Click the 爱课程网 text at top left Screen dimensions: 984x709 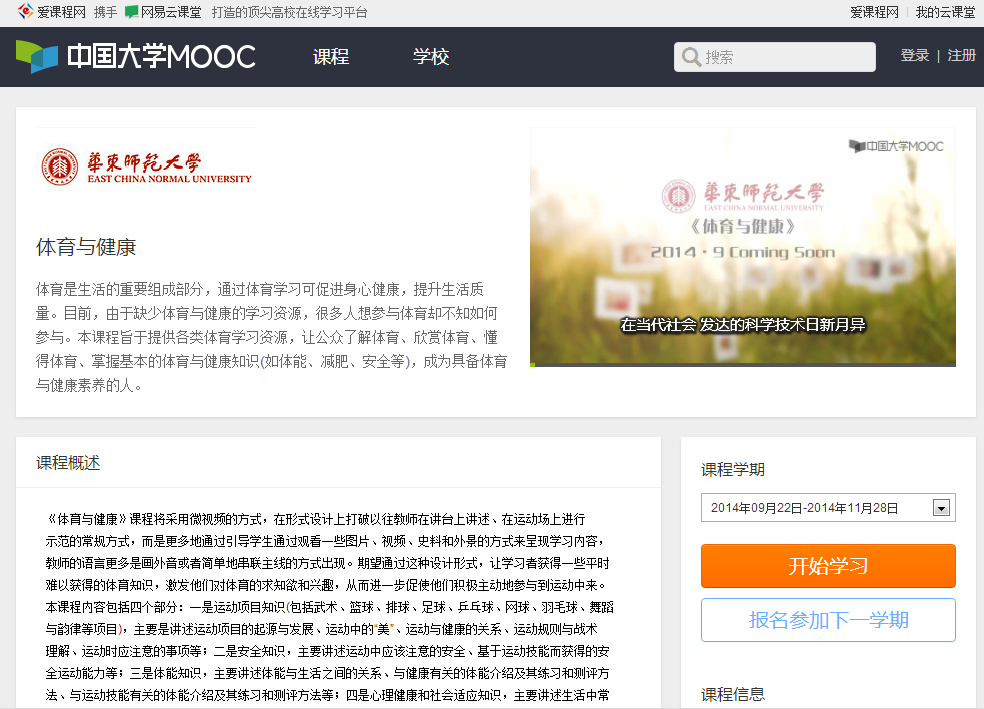click(x=61, y=12)
